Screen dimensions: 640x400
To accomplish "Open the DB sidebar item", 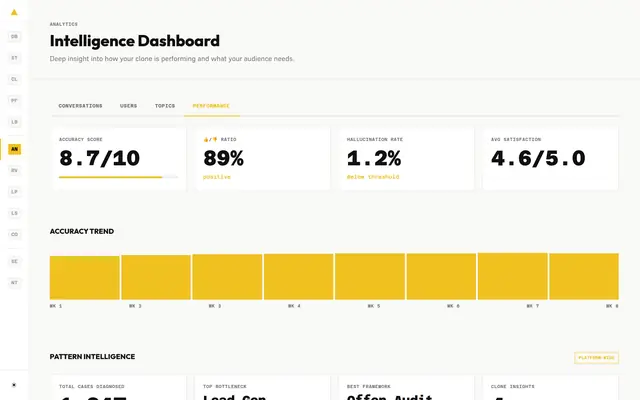I will [x=14, y=36].
